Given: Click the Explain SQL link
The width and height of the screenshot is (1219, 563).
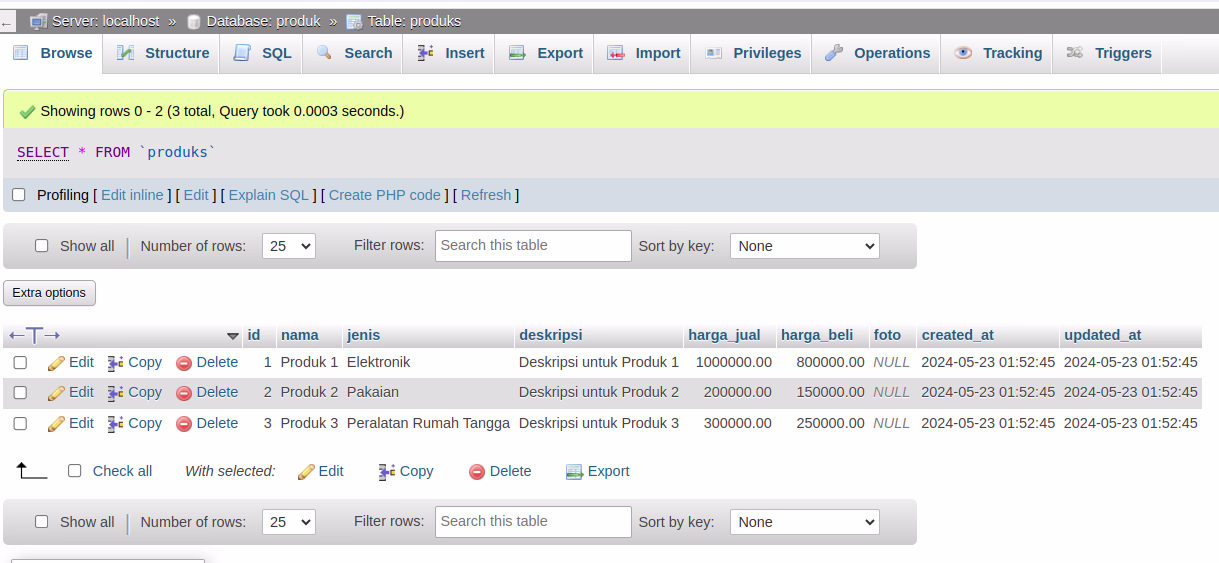Looking at the screenshot, I should coord(268,195).
